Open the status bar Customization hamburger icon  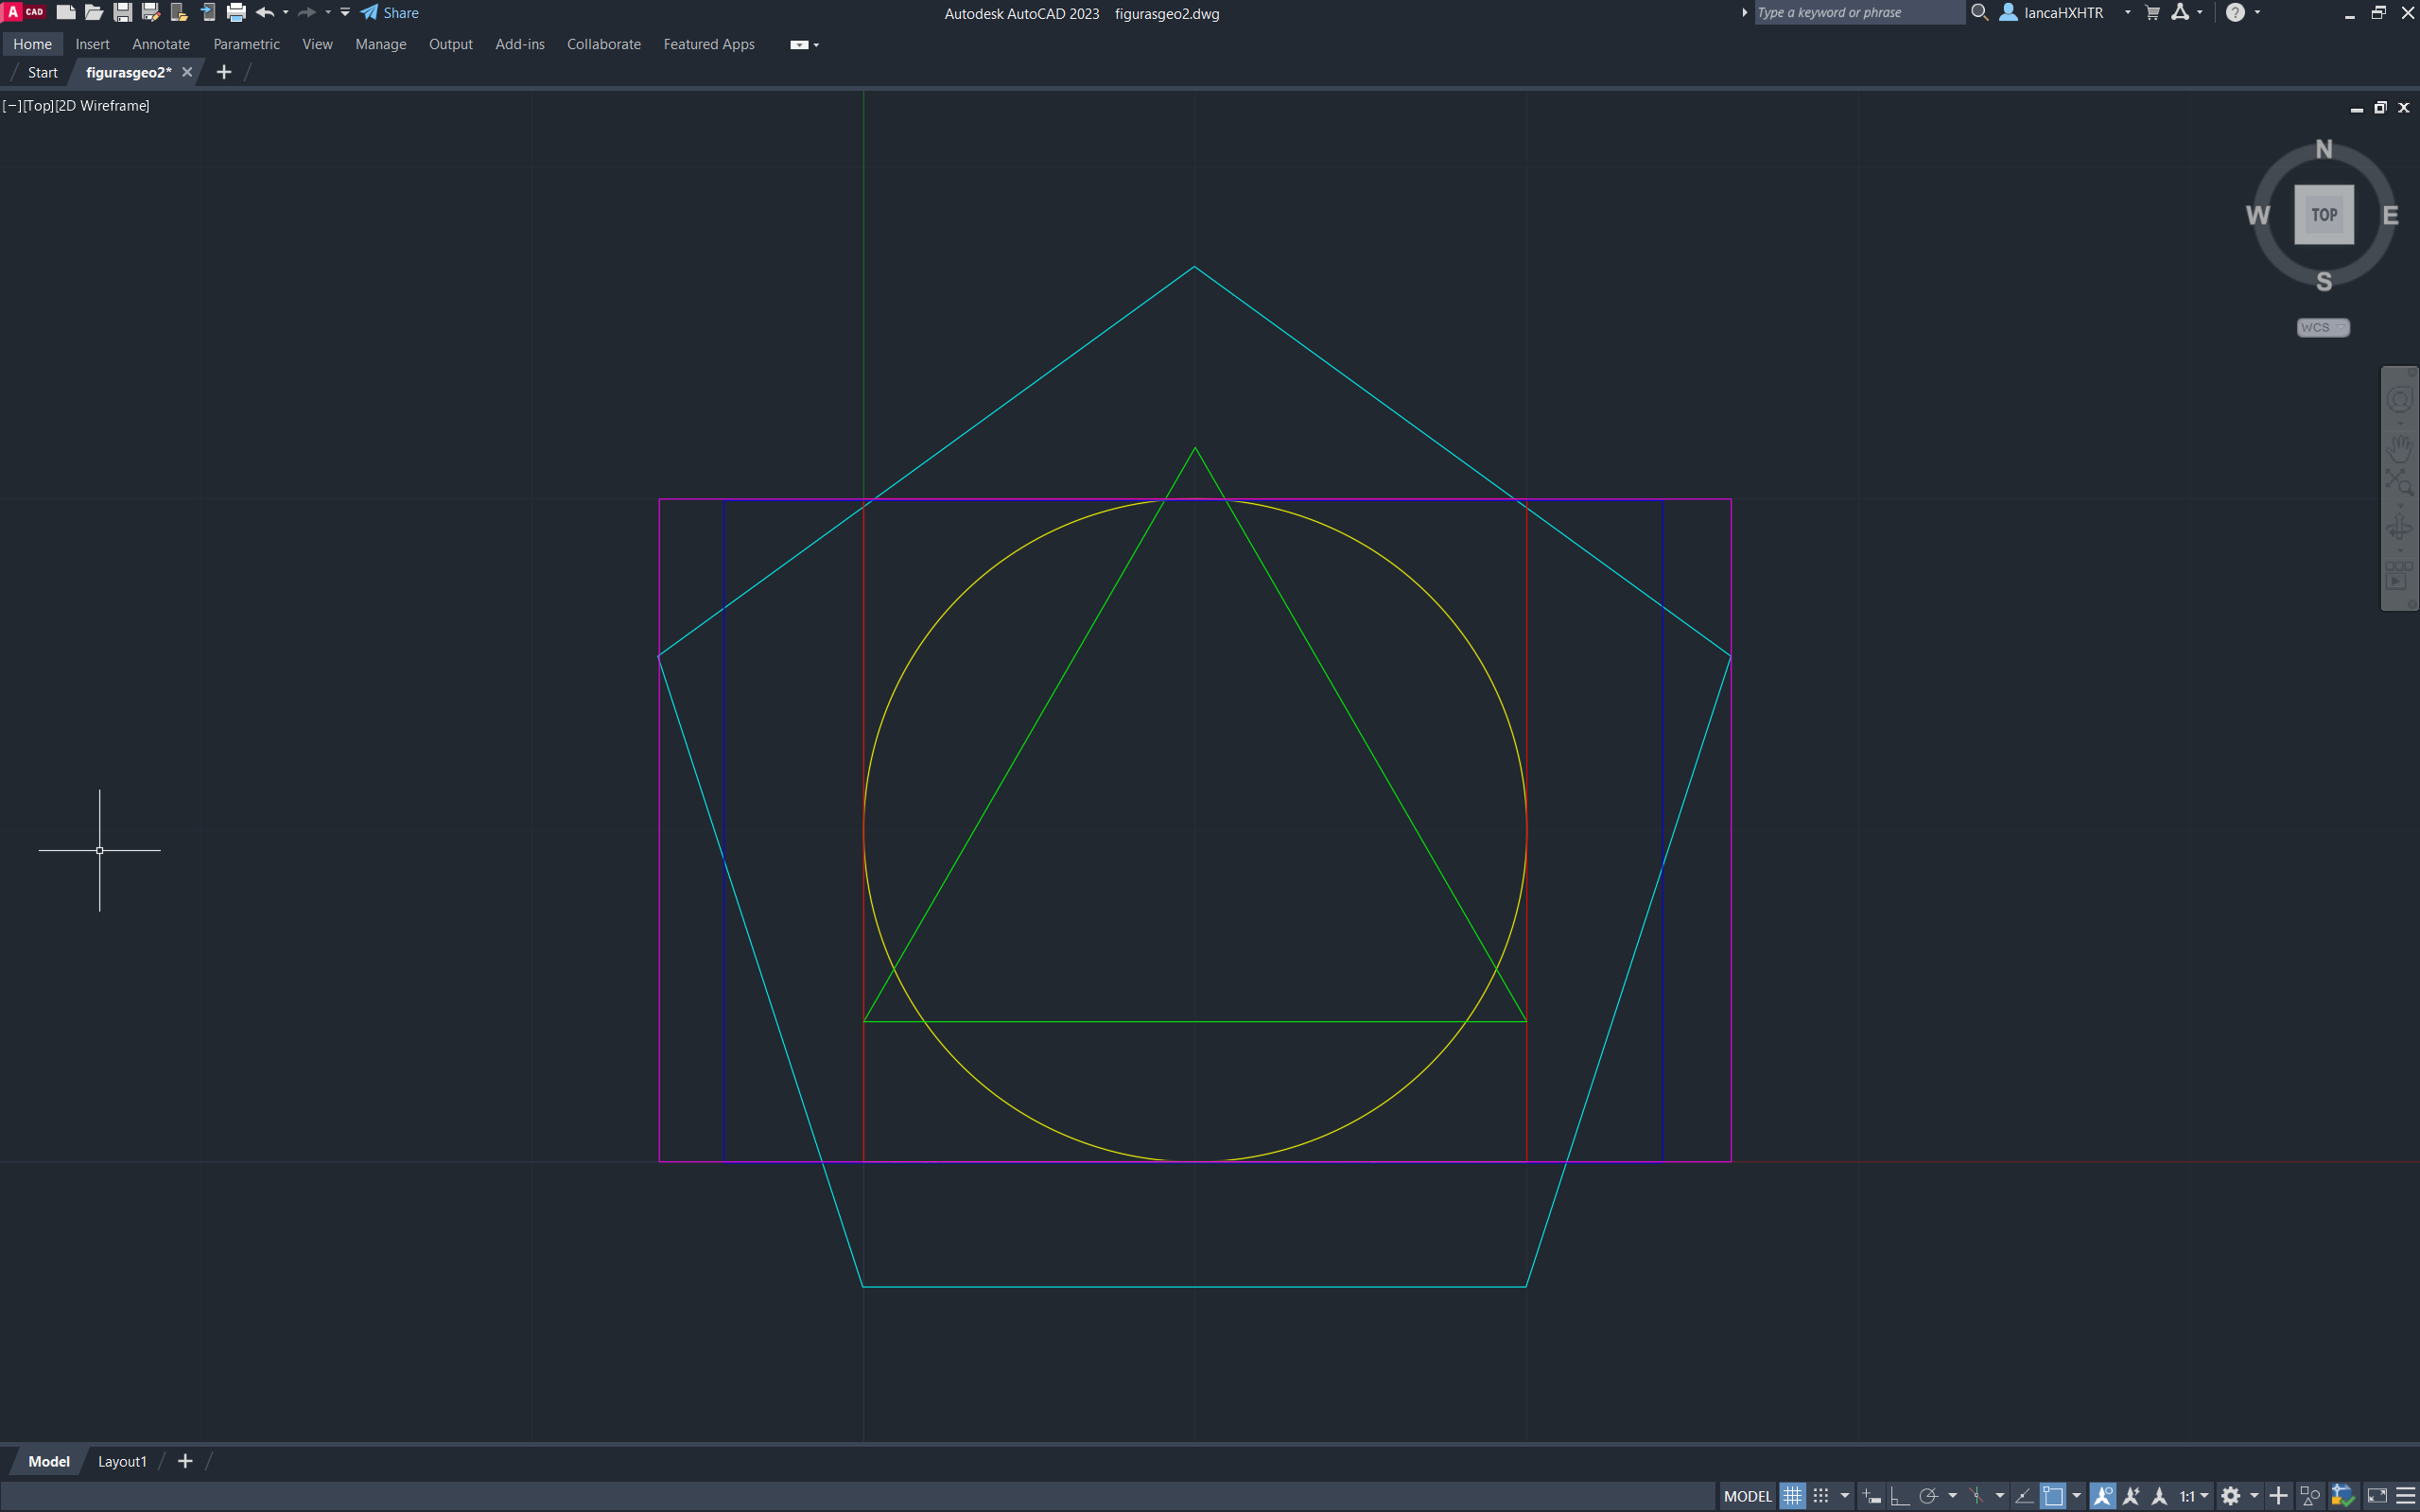(2406, 1496)
